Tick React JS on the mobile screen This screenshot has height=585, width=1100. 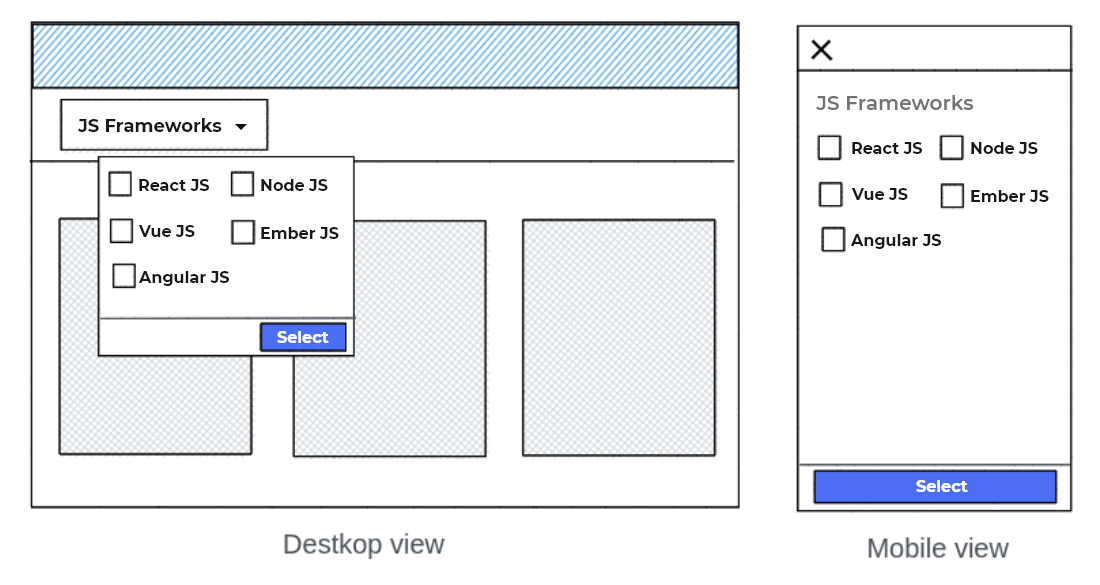[829, 147]
